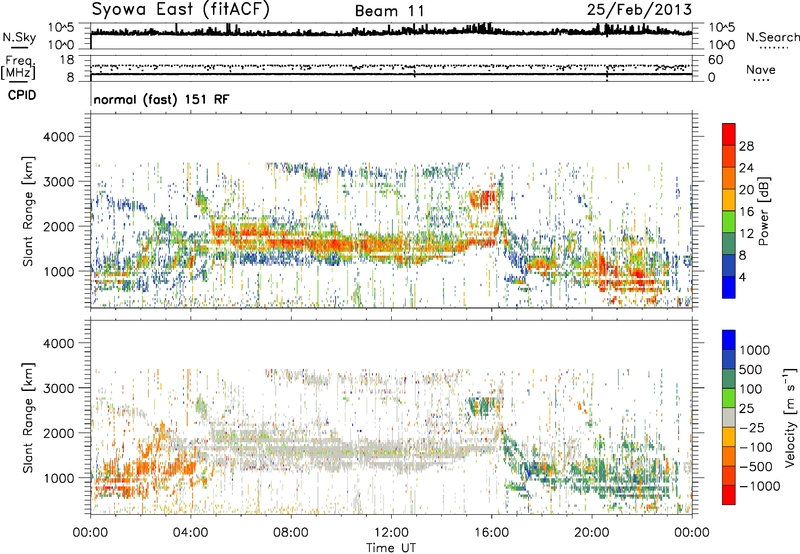The height and width of the screenshot is (554, 800).
Task: Click the '12:00' time tick label
Action: click(x=391, y=533)
